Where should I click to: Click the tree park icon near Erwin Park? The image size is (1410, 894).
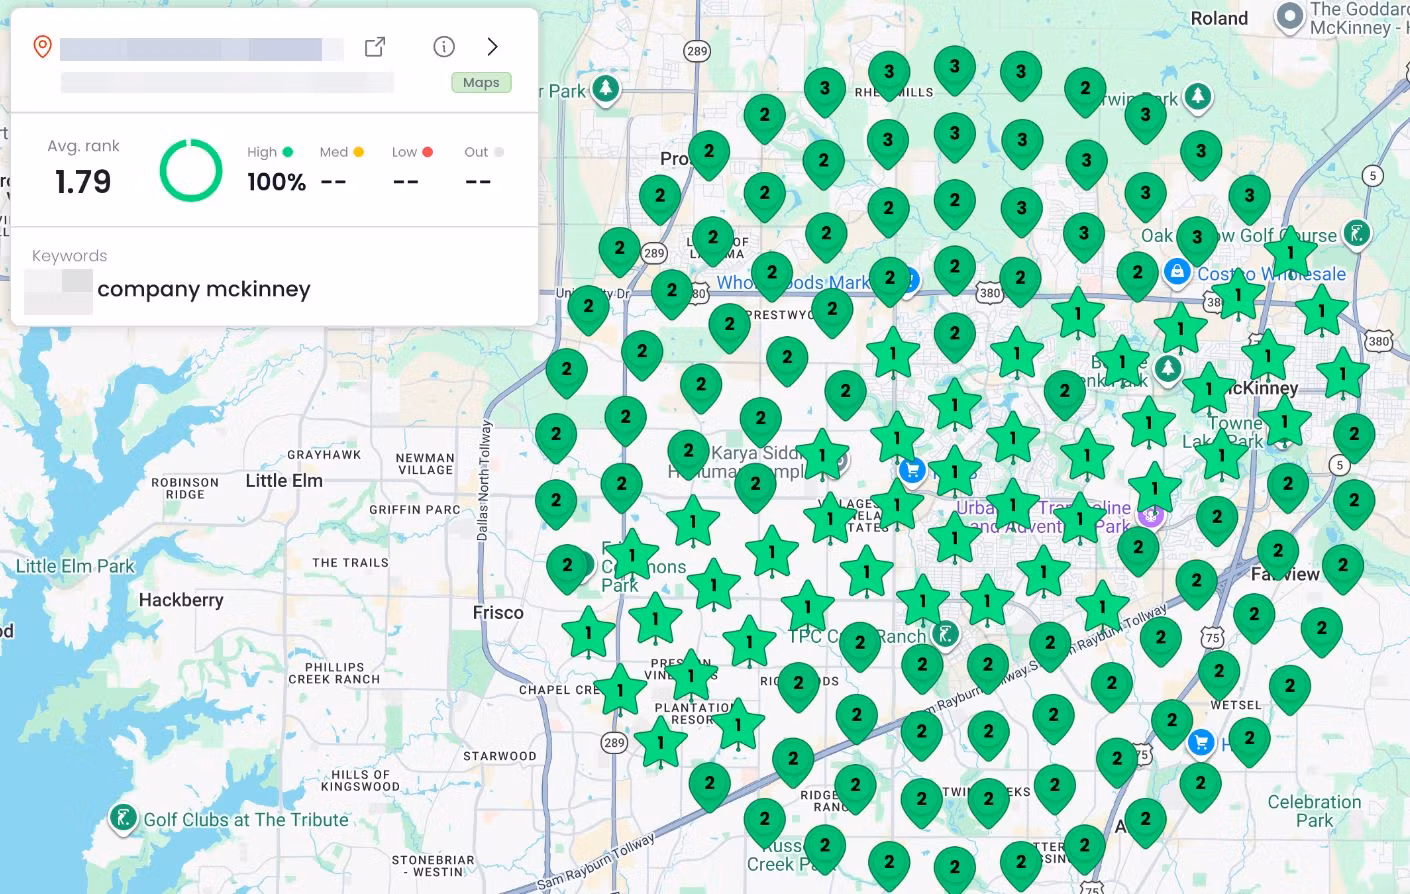(1197, 97)
